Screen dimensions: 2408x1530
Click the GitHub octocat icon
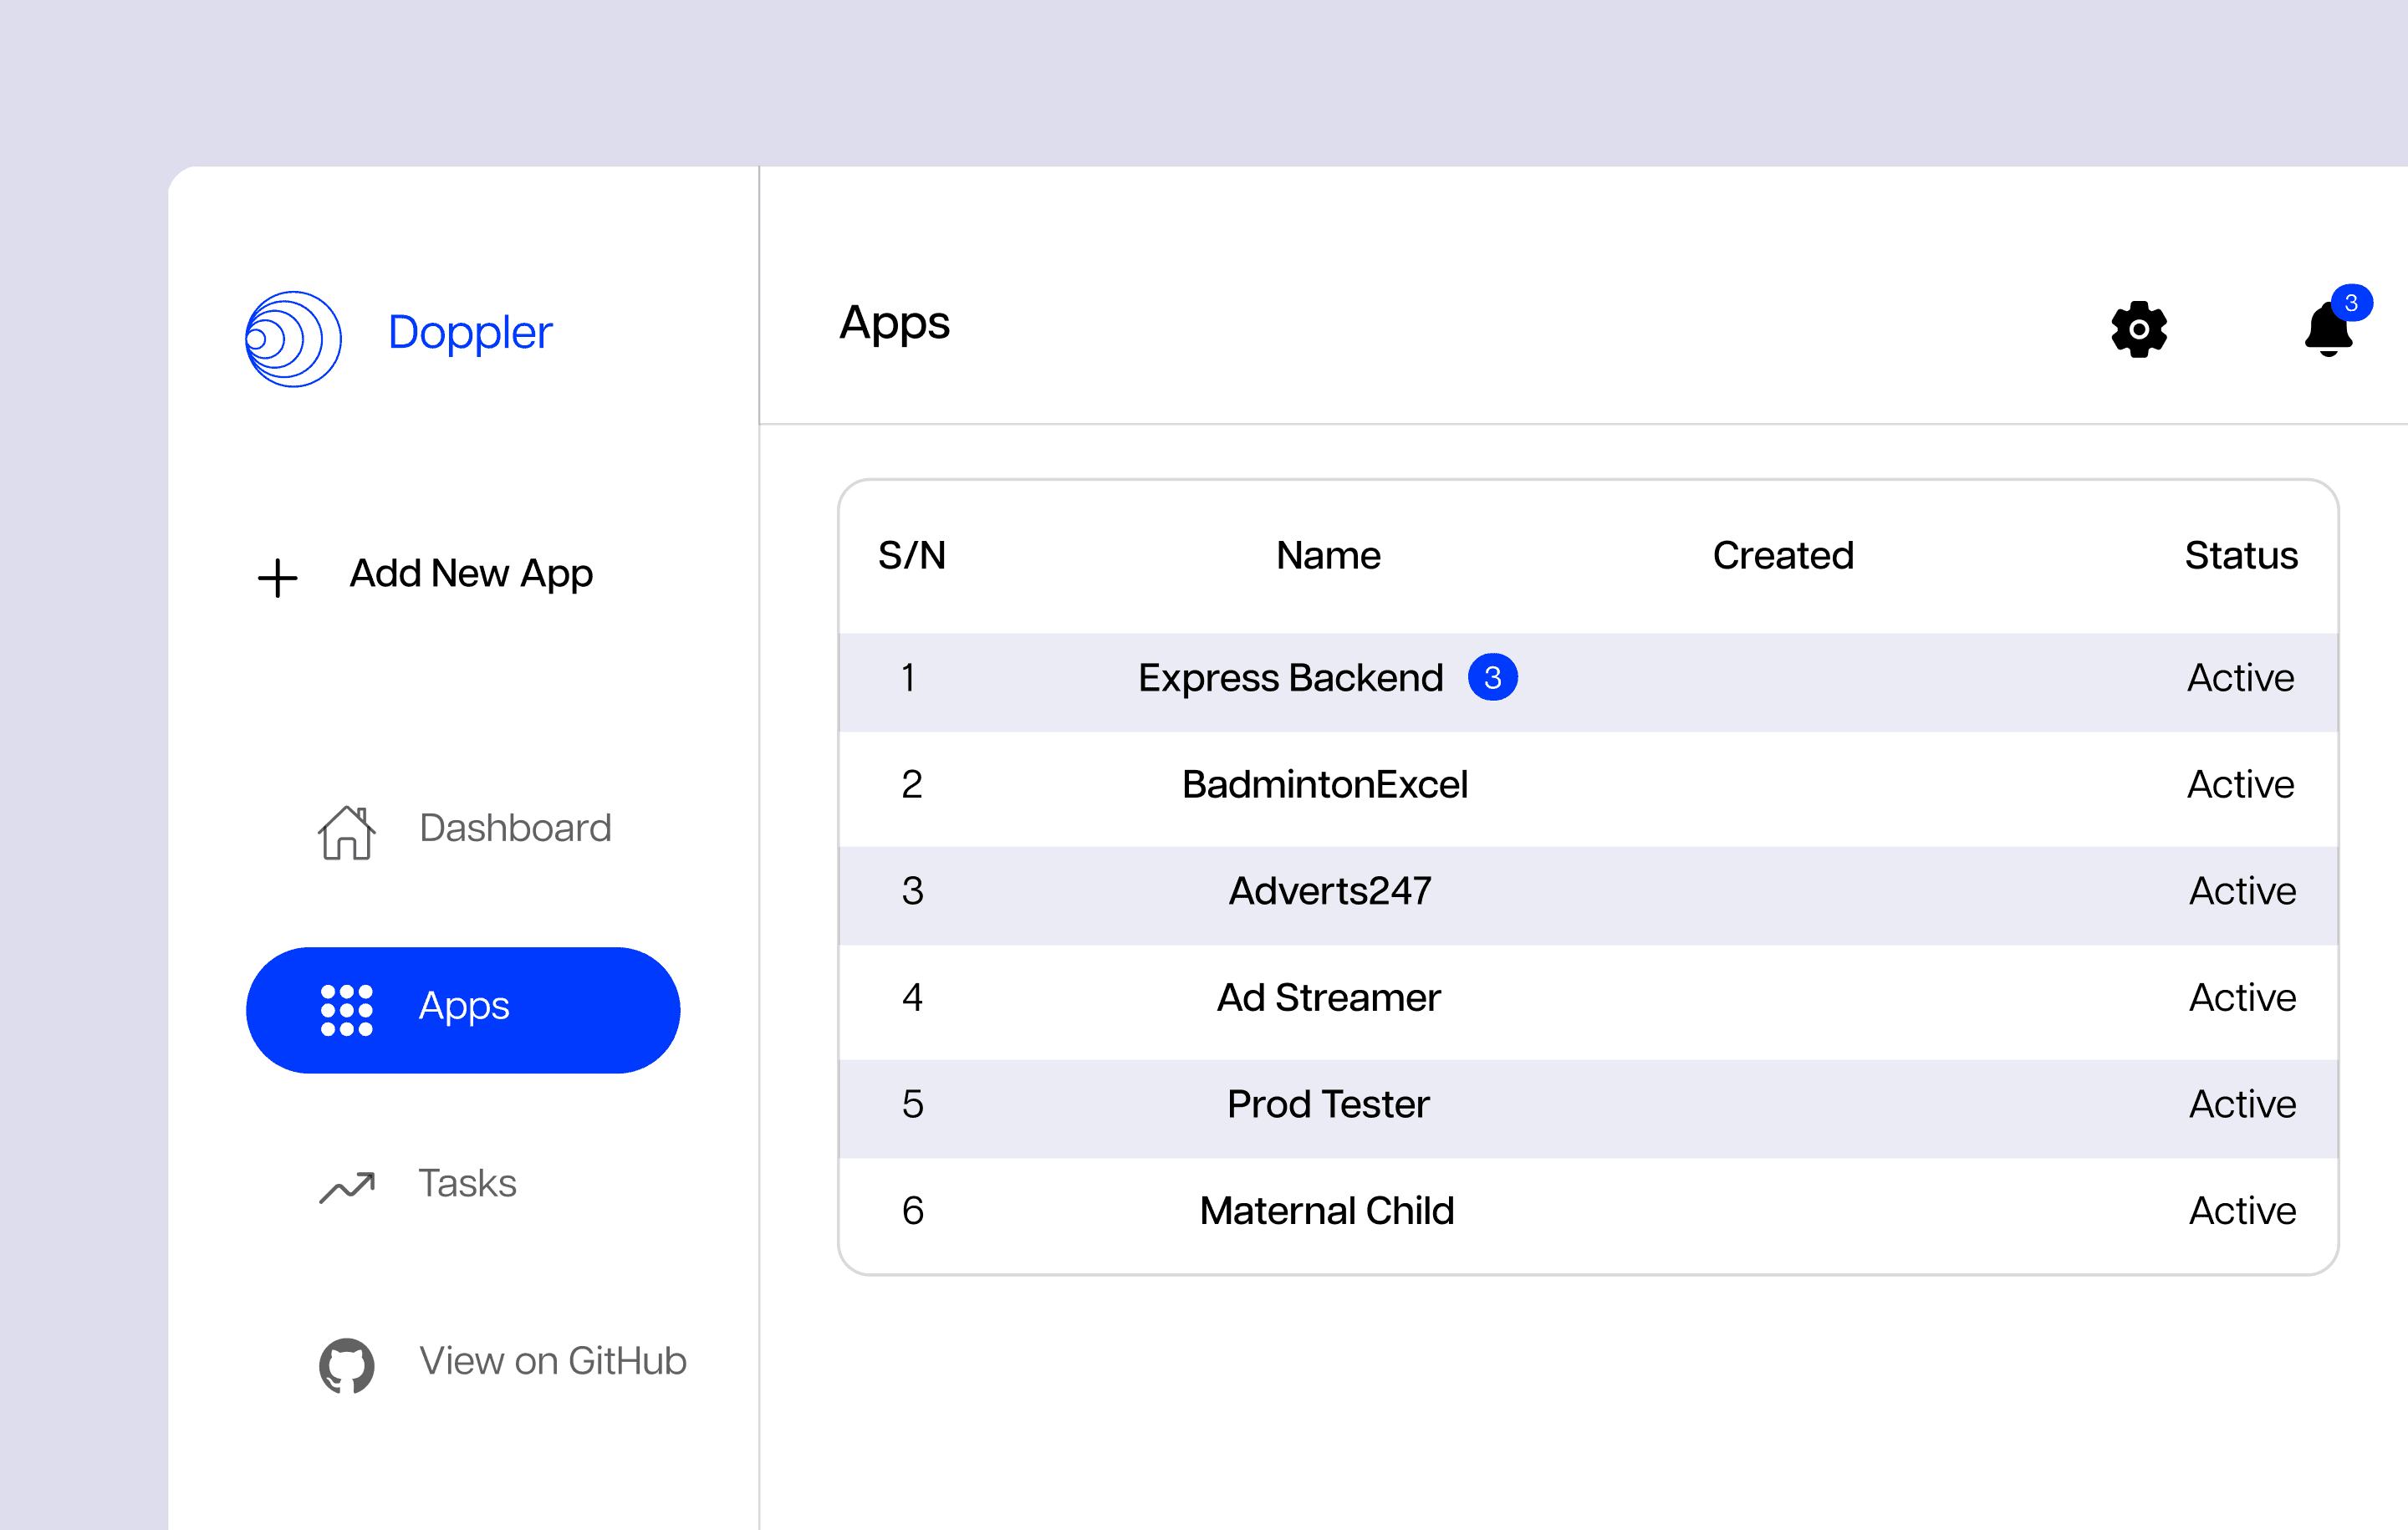(346, 1364)
